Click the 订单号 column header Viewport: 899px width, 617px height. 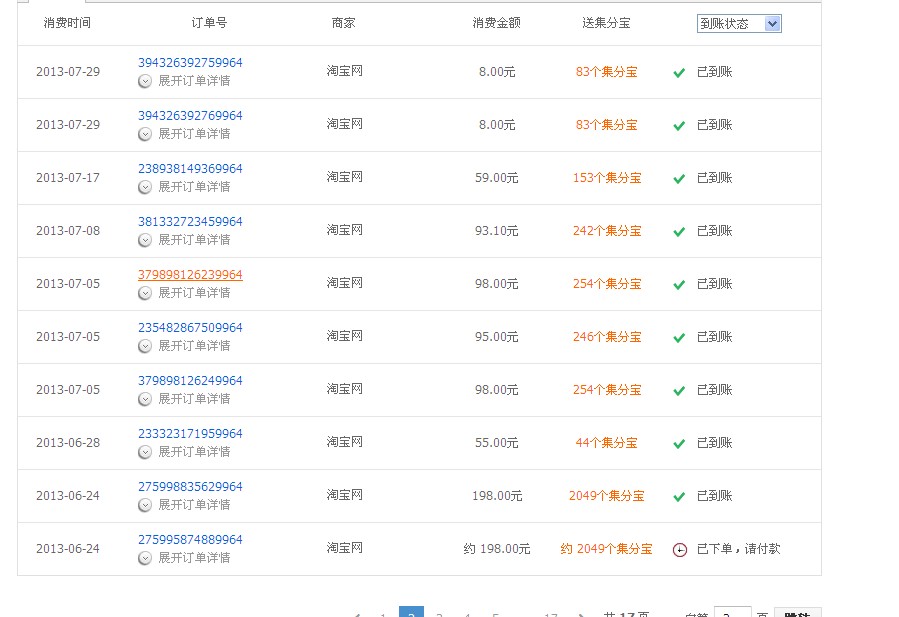pyautogui.click(x=209, y=23)
